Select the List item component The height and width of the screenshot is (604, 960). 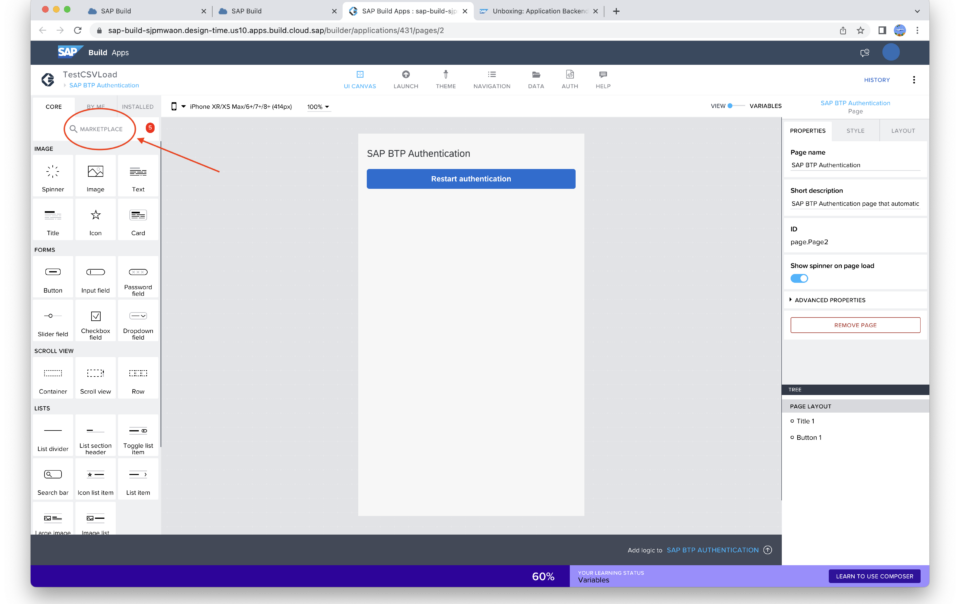(x=138, y=480)
